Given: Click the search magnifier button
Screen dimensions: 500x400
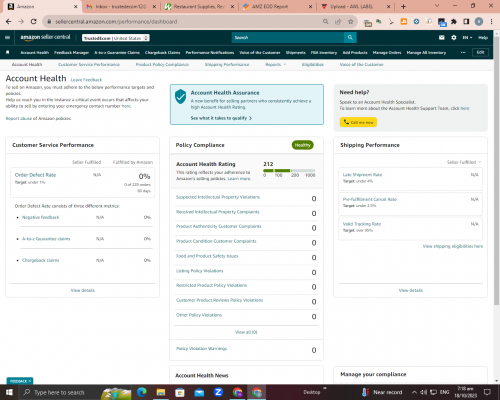Looking at the screenshot, I should tap(350, 38).
